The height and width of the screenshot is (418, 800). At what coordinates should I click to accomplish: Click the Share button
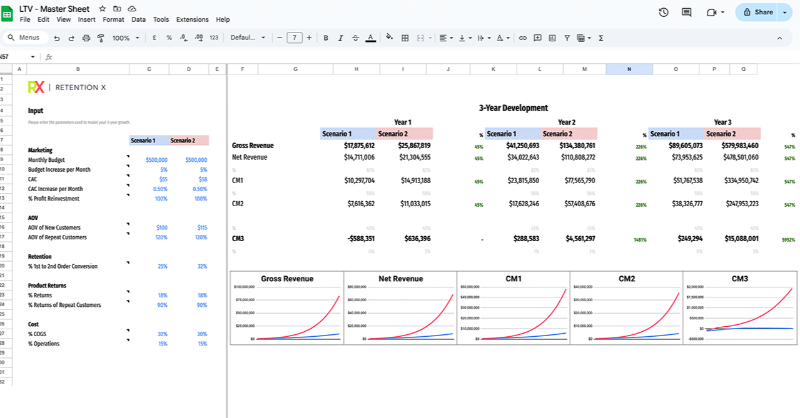[757, 12]
